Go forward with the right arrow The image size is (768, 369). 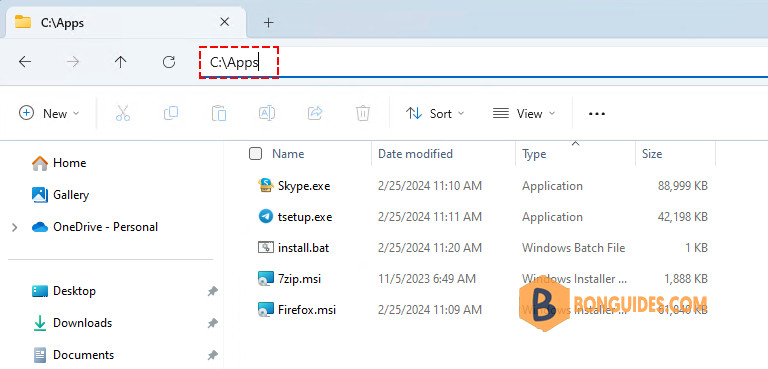(72, 62)
